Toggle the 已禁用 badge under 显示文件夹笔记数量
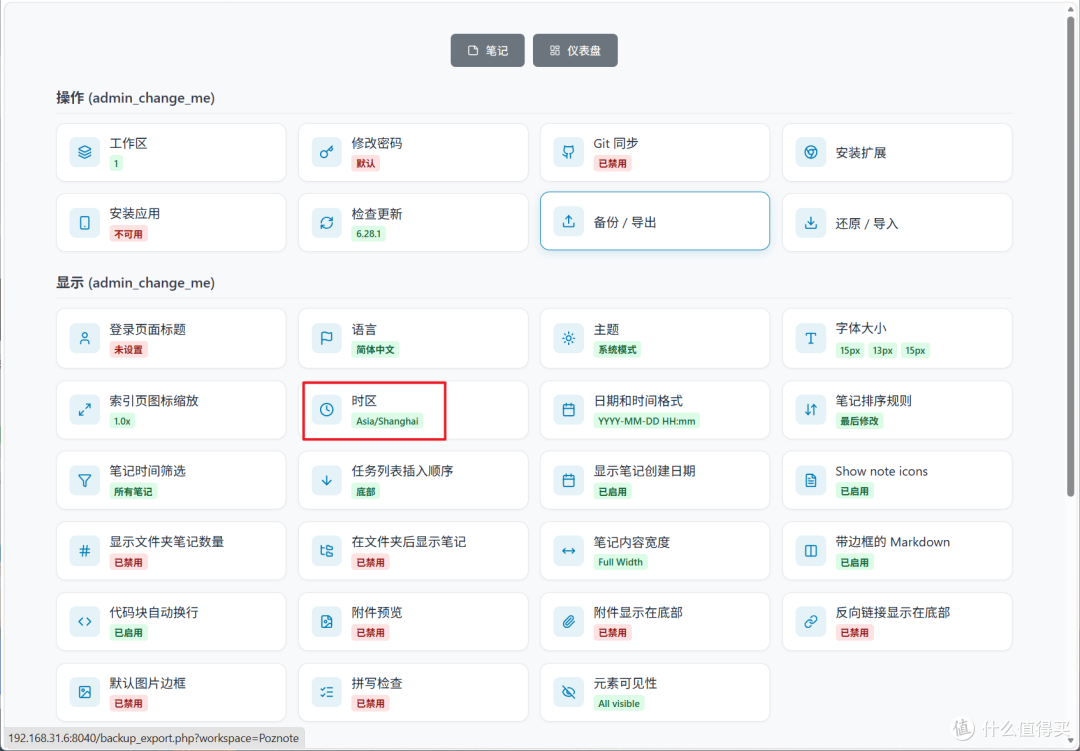Image resolution: width=1080 pixels, height=751 pixels. 129,562
